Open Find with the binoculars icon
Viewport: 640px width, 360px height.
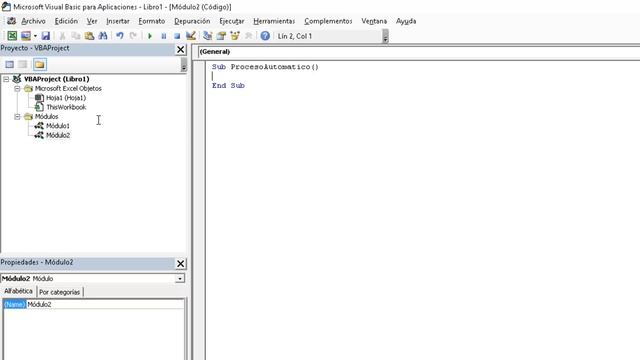(x=103, y=36)
